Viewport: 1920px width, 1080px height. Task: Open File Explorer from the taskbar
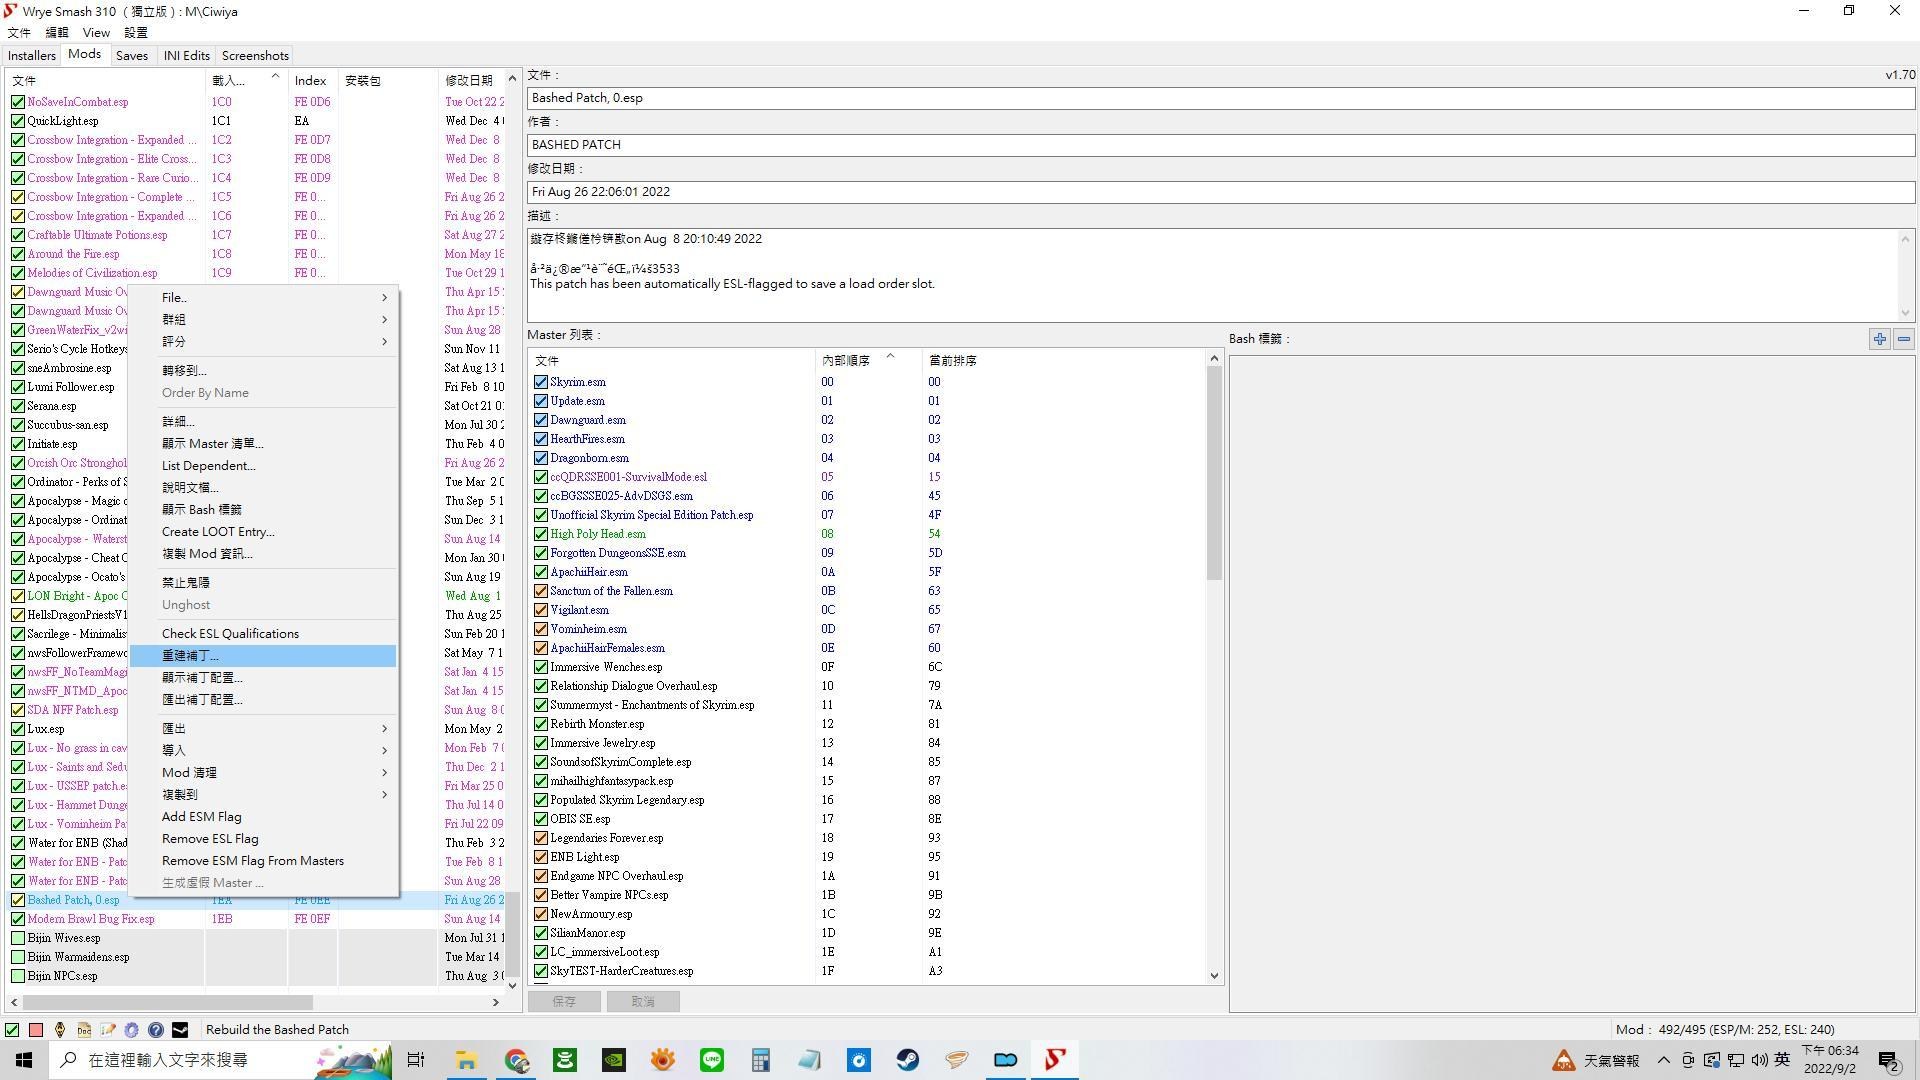point(466,1060)
